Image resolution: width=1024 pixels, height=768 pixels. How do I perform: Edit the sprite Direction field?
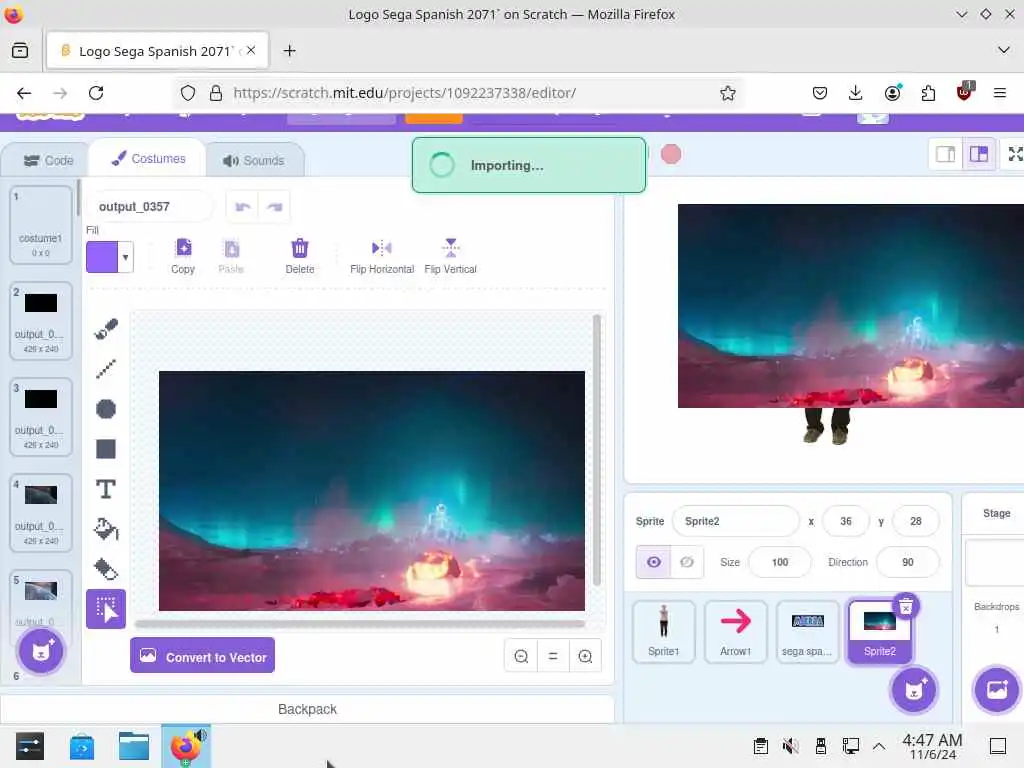(x=908, y=562)
